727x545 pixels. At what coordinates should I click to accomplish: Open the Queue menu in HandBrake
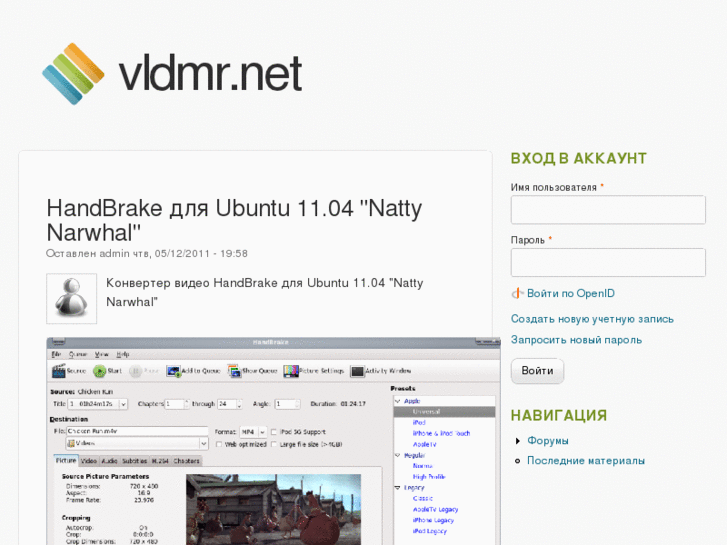point(77,354)
